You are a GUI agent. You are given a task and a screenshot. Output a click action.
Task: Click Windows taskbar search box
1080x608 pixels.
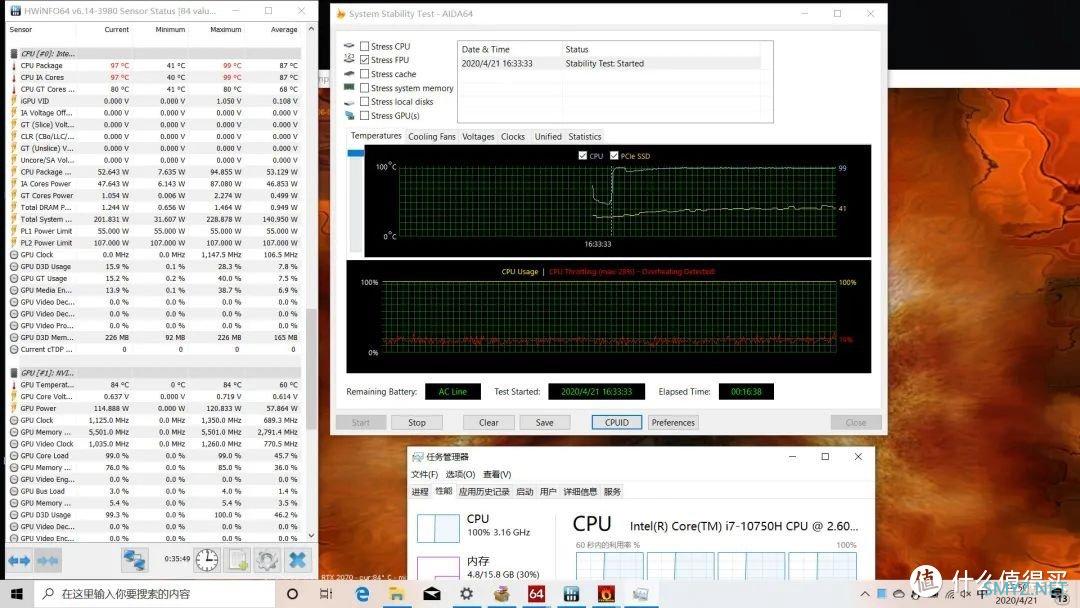155,594
